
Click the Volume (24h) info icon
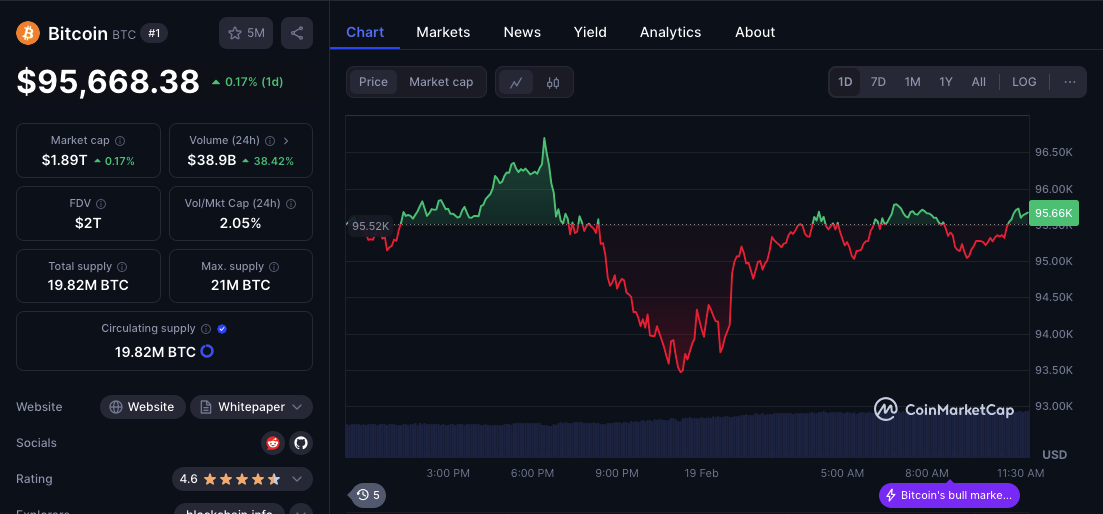(x=270, y=141)
